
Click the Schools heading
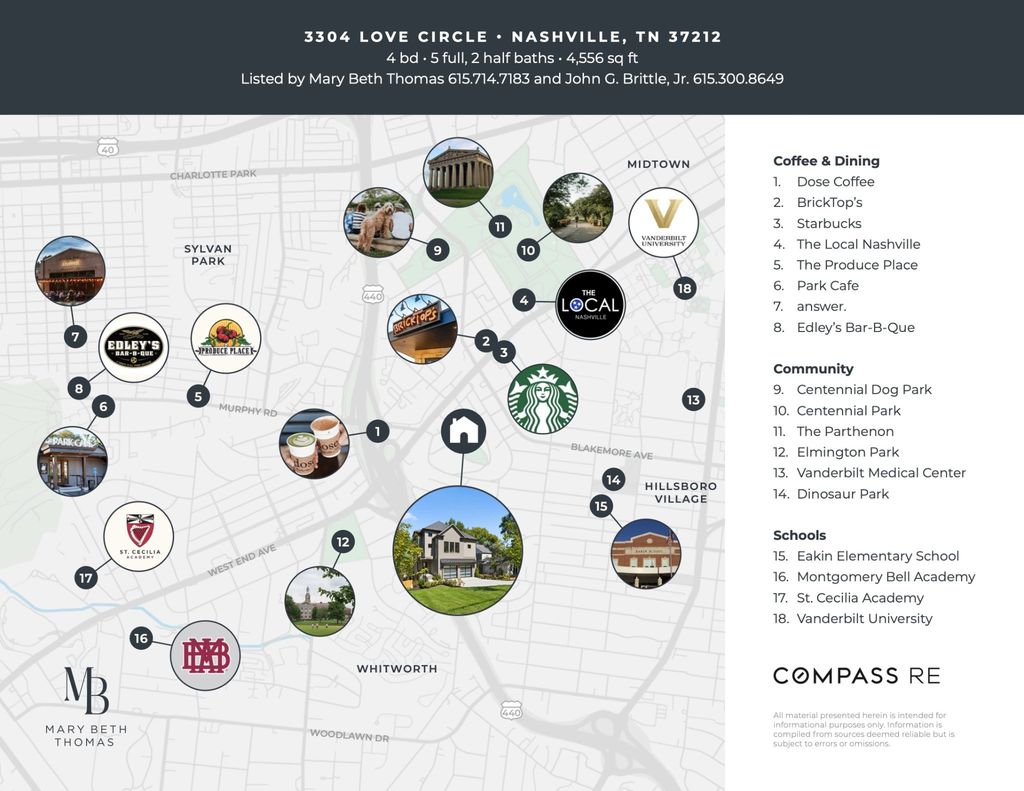(799, 536)
